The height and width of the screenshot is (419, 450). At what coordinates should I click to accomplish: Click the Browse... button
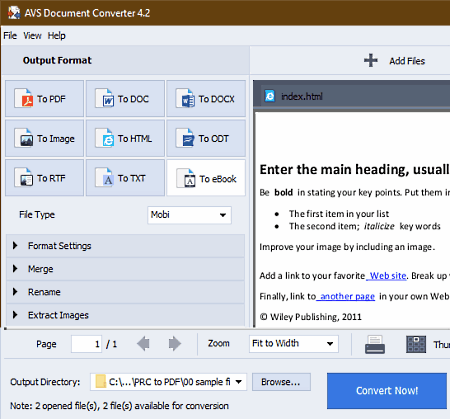pos(281,382)
